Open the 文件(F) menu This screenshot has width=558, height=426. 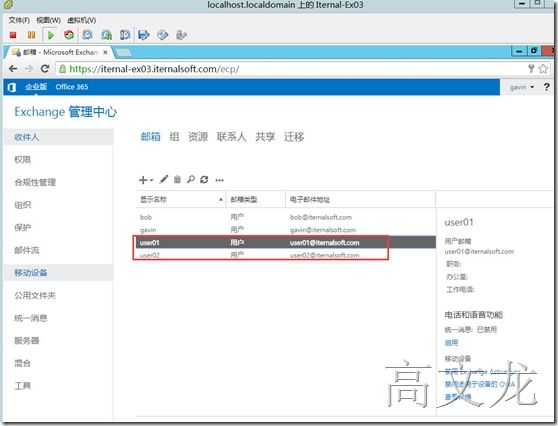pyautogui.click(x=19, y=20)
